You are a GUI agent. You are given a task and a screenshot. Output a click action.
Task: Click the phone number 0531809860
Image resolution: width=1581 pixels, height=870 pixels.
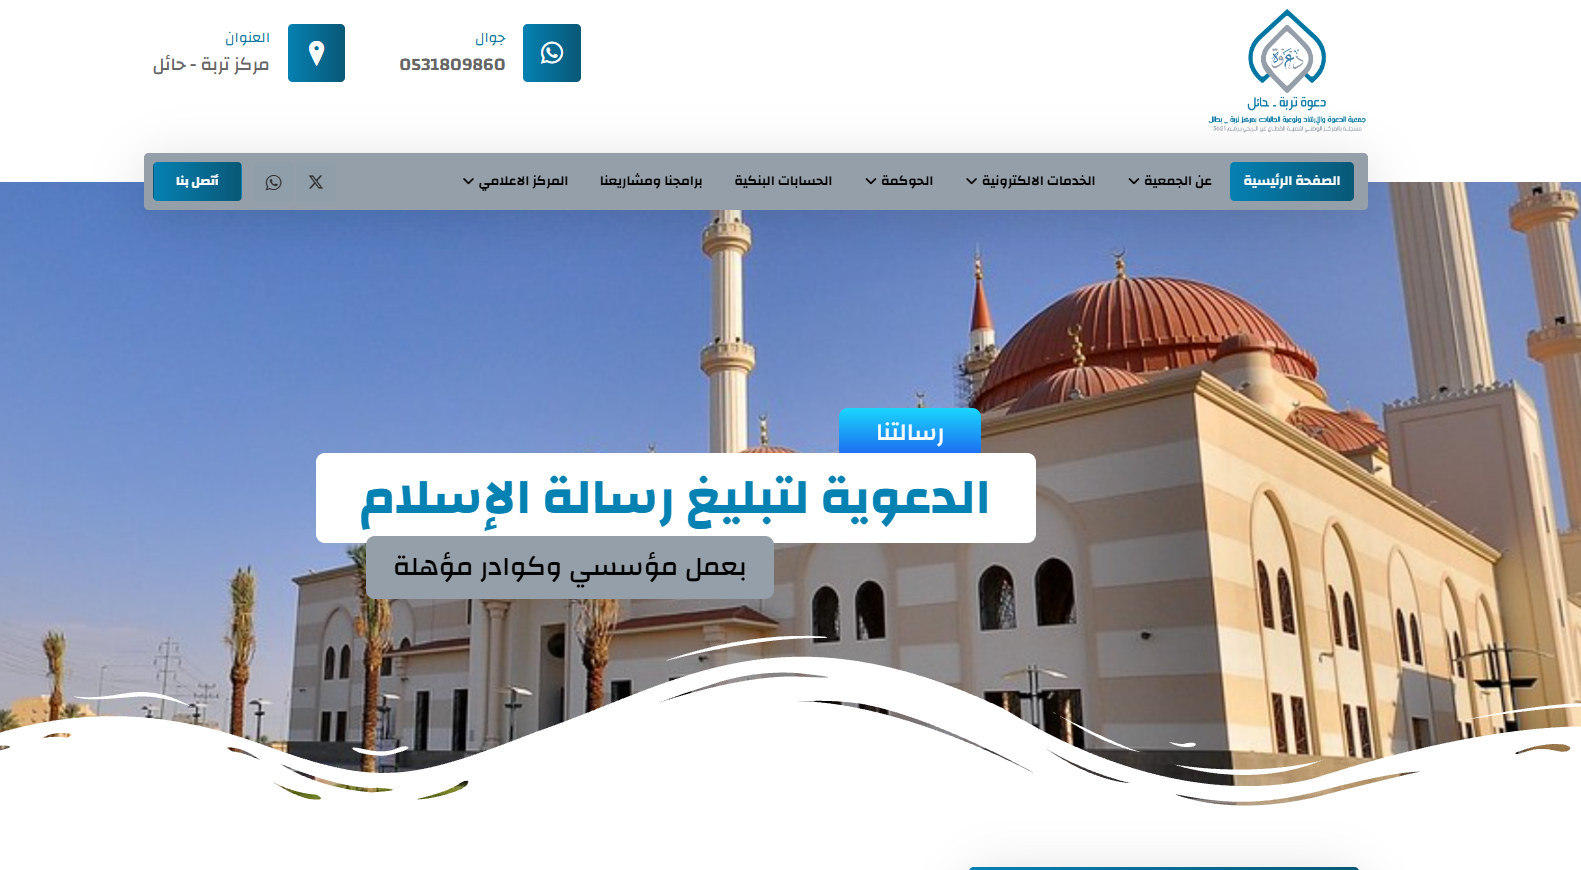pos(452,65)
